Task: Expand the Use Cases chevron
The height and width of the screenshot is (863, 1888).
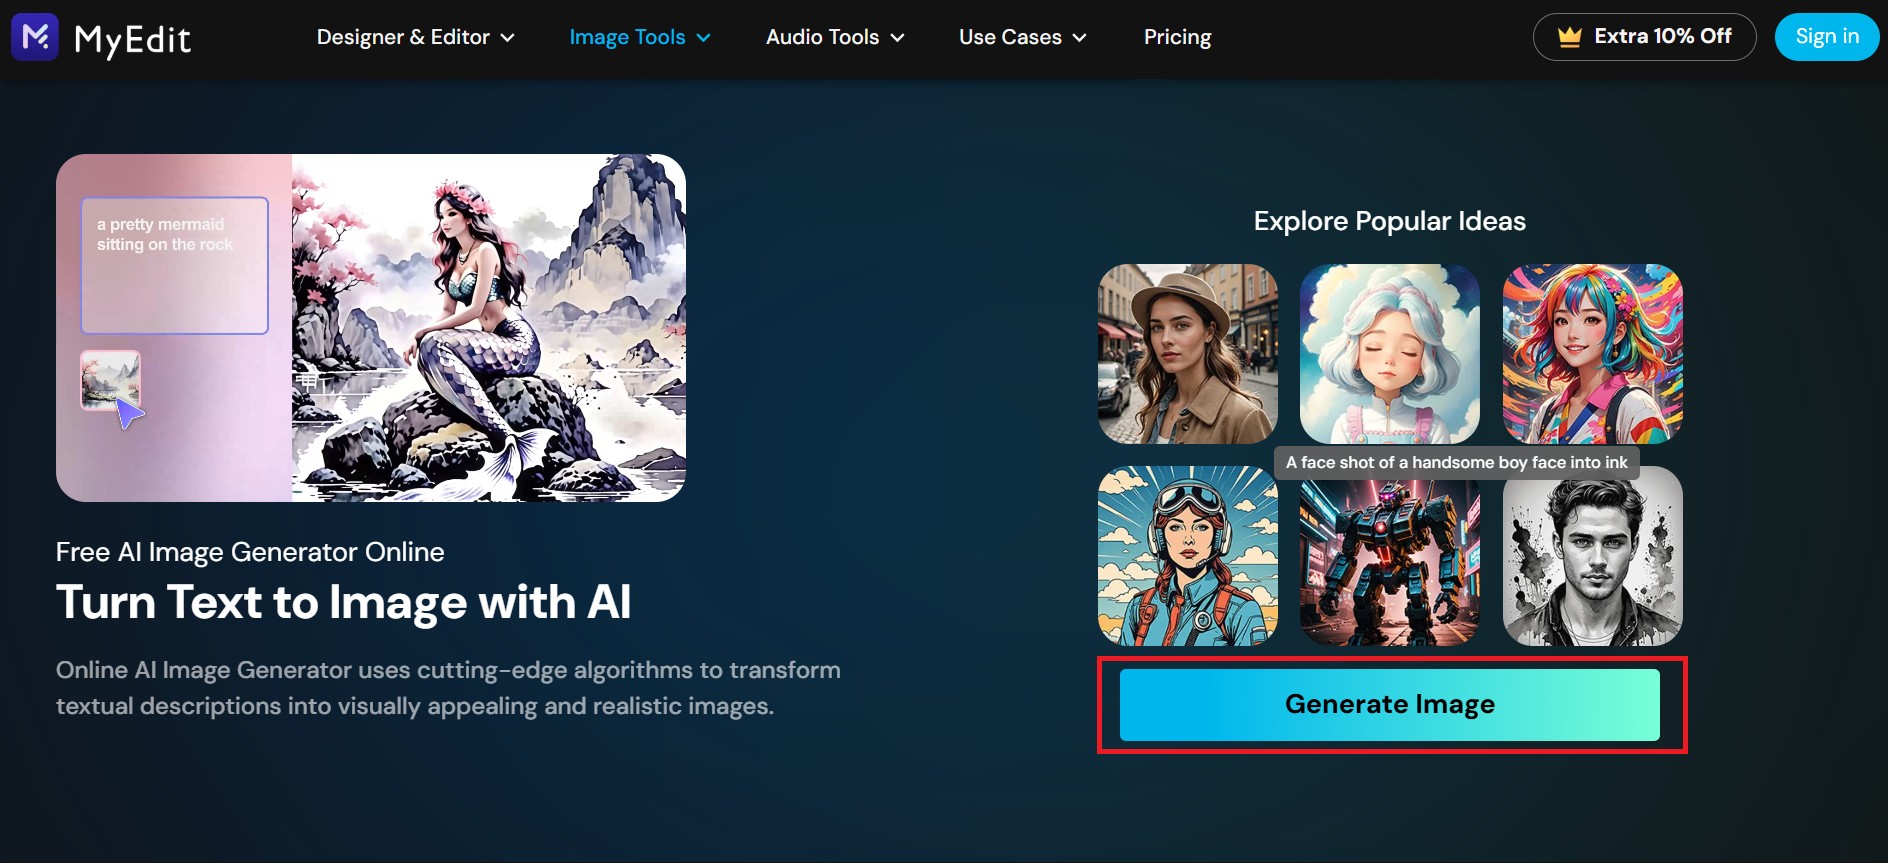Action: (1079, 38)
